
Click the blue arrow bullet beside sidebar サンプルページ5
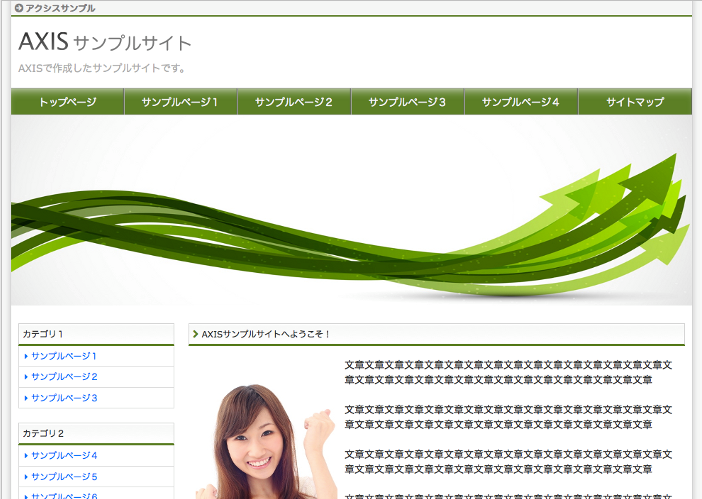pyautogui.click(x=26, y=477)
